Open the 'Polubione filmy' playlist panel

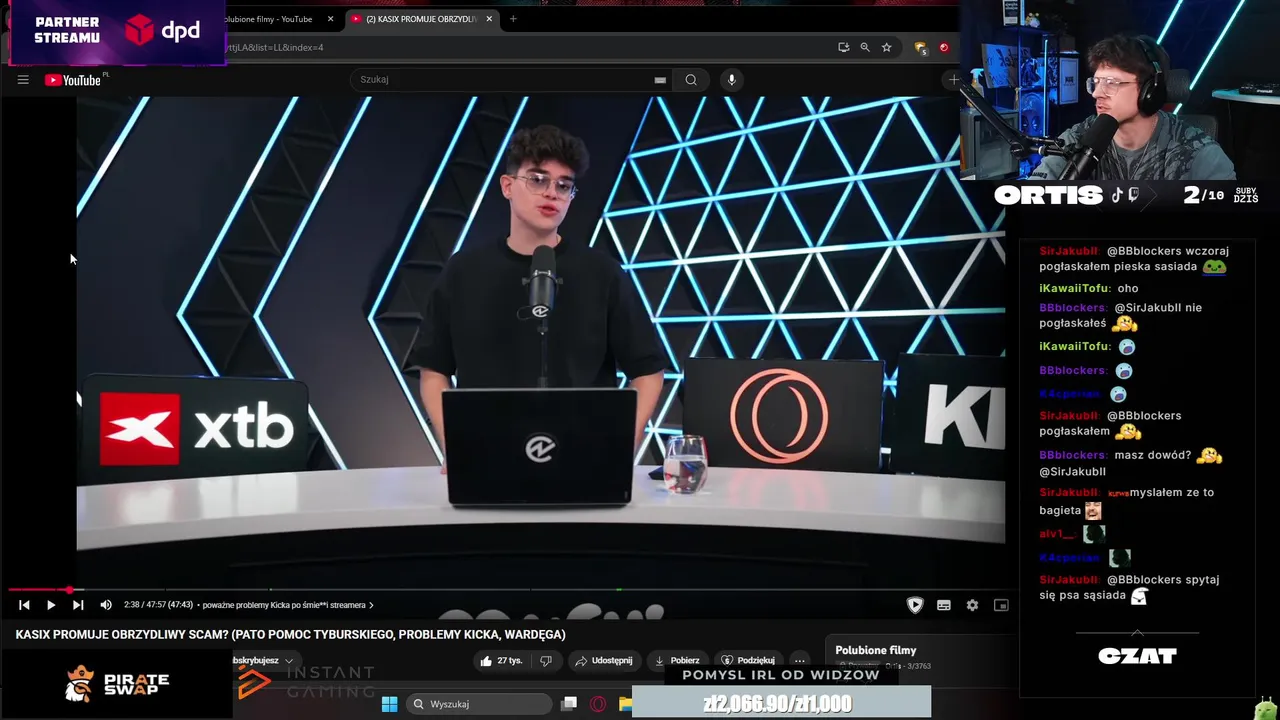click(x=876, y=651)
